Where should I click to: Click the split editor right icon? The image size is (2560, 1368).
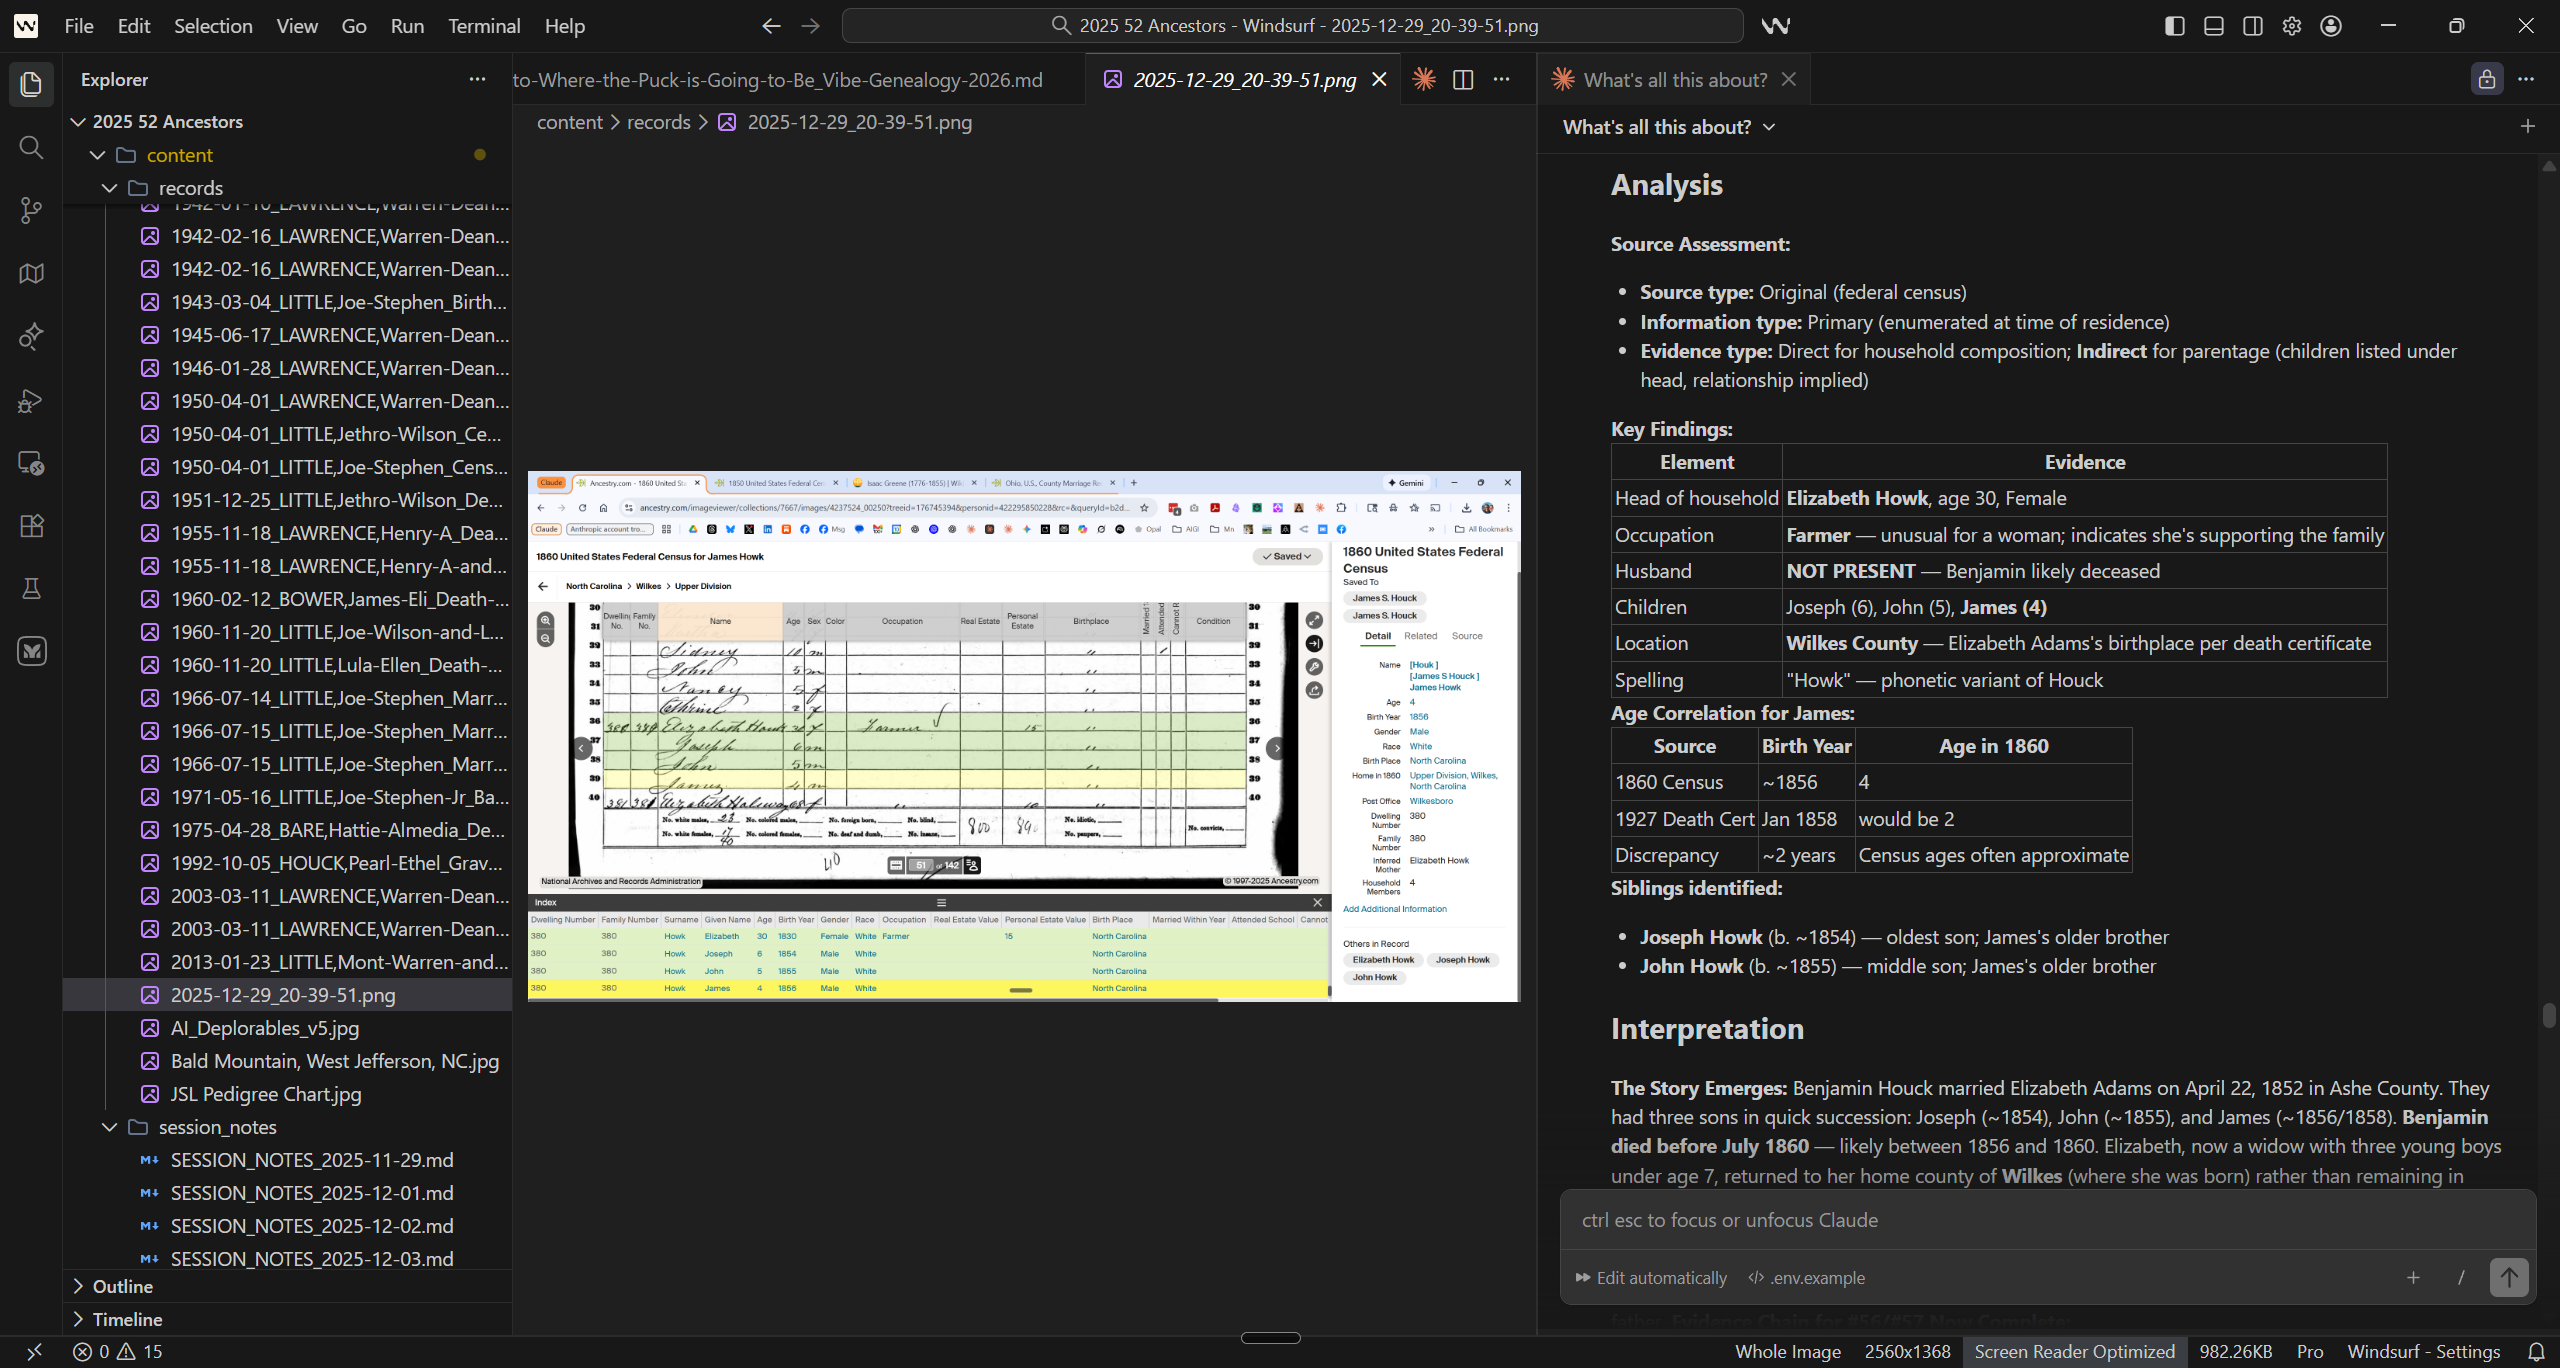tap(1463, 80)
